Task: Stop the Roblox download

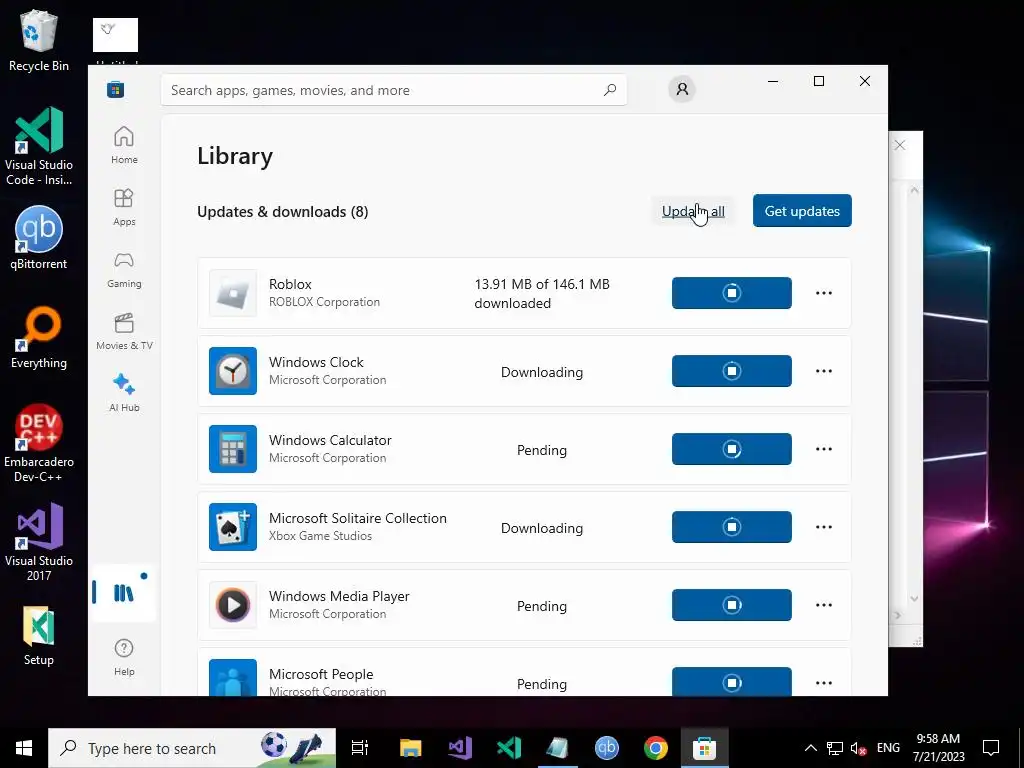Action: [731, 293]
